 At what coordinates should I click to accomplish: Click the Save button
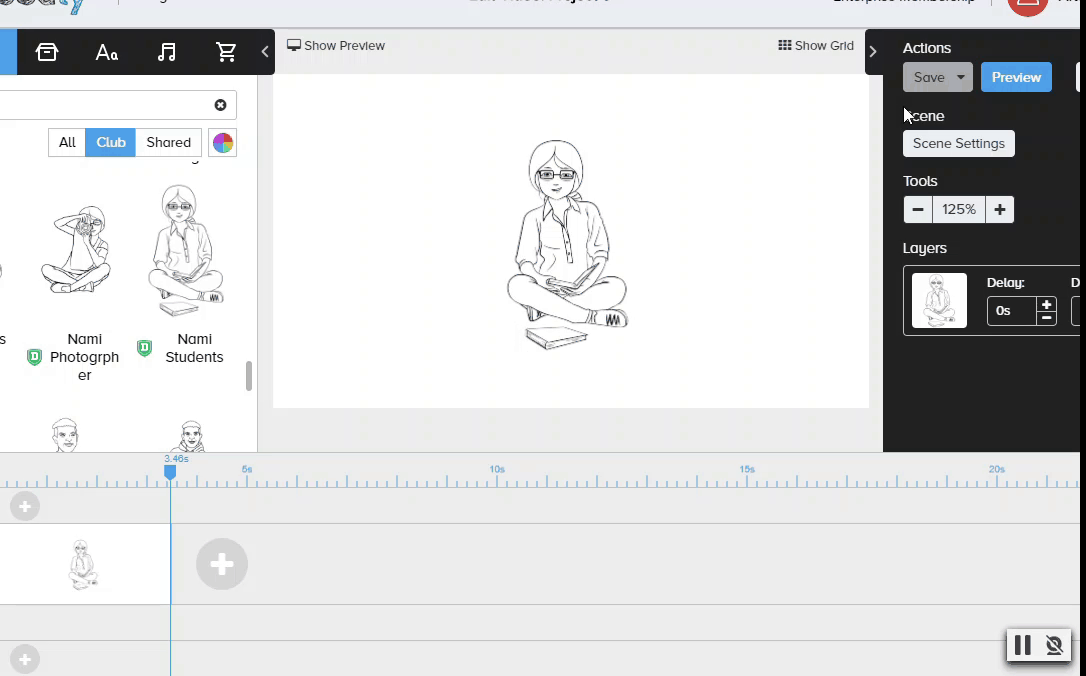tap(929, 78)
